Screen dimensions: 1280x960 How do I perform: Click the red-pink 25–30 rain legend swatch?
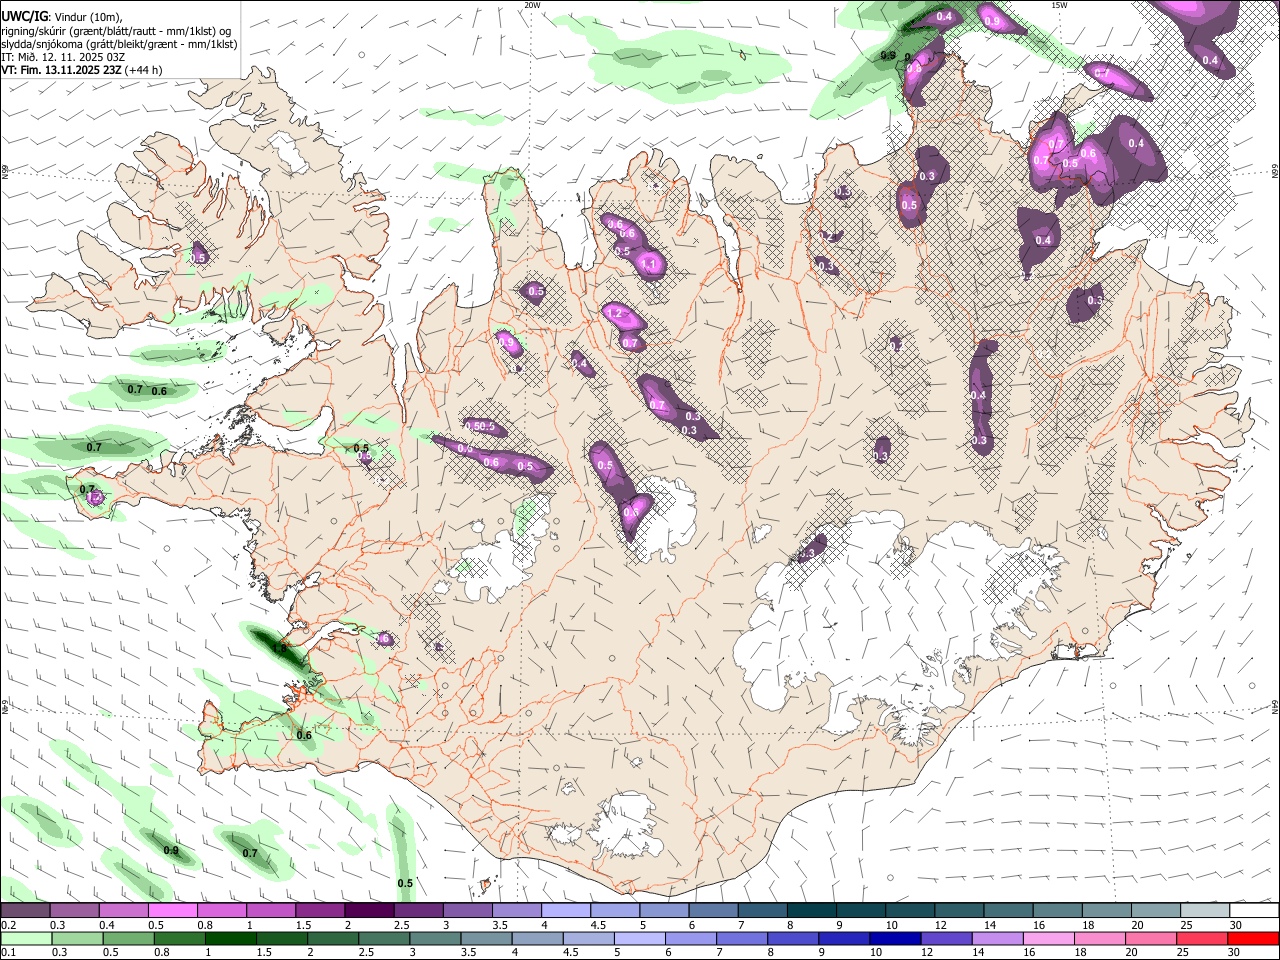(1202, 938)
